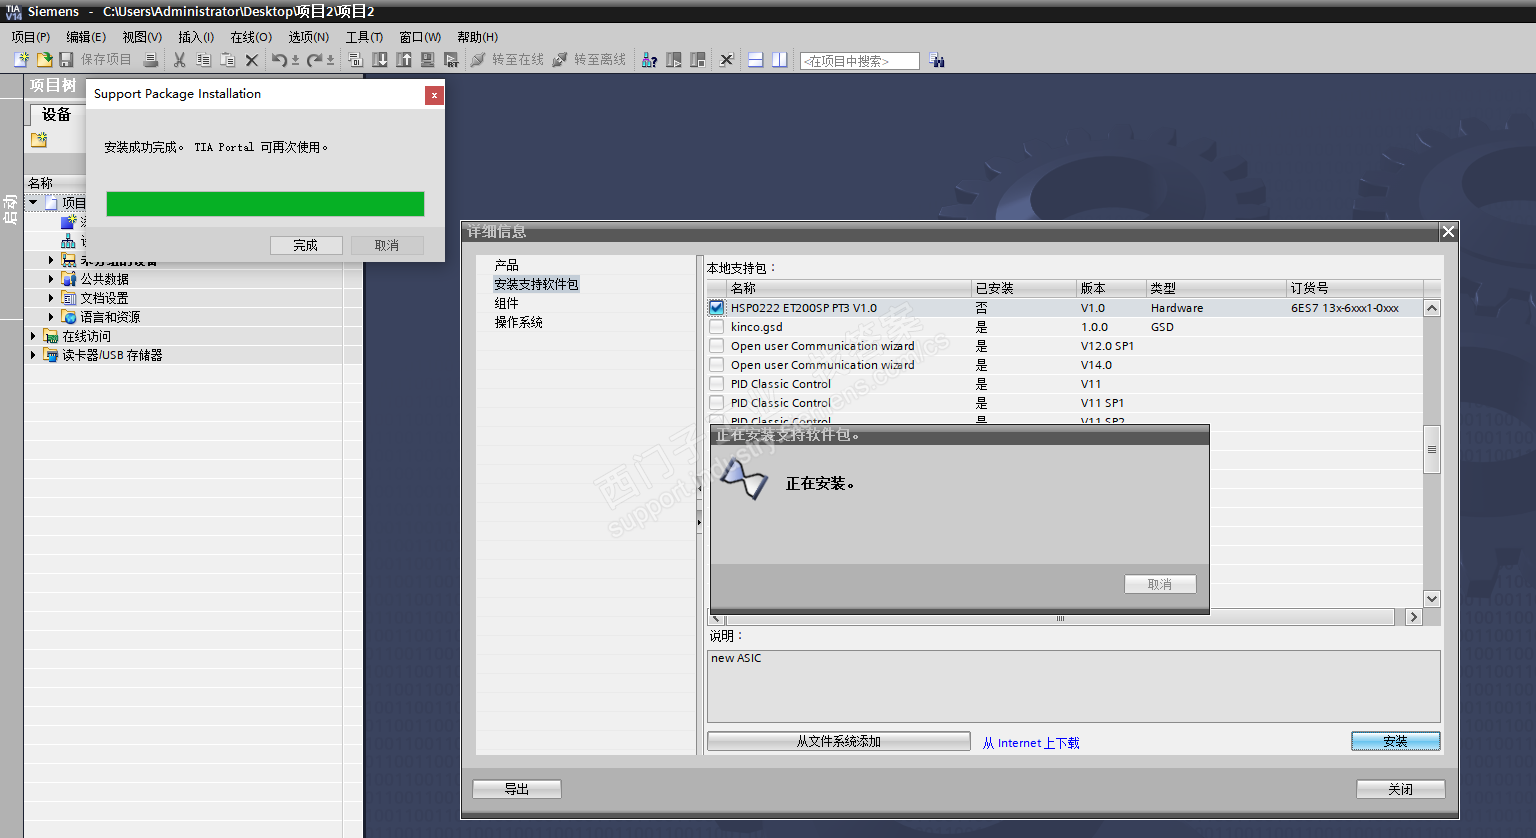Click the support package list scroll-up arrow
Viewport: 1536px width, 838px height.
pos(1432,308)
